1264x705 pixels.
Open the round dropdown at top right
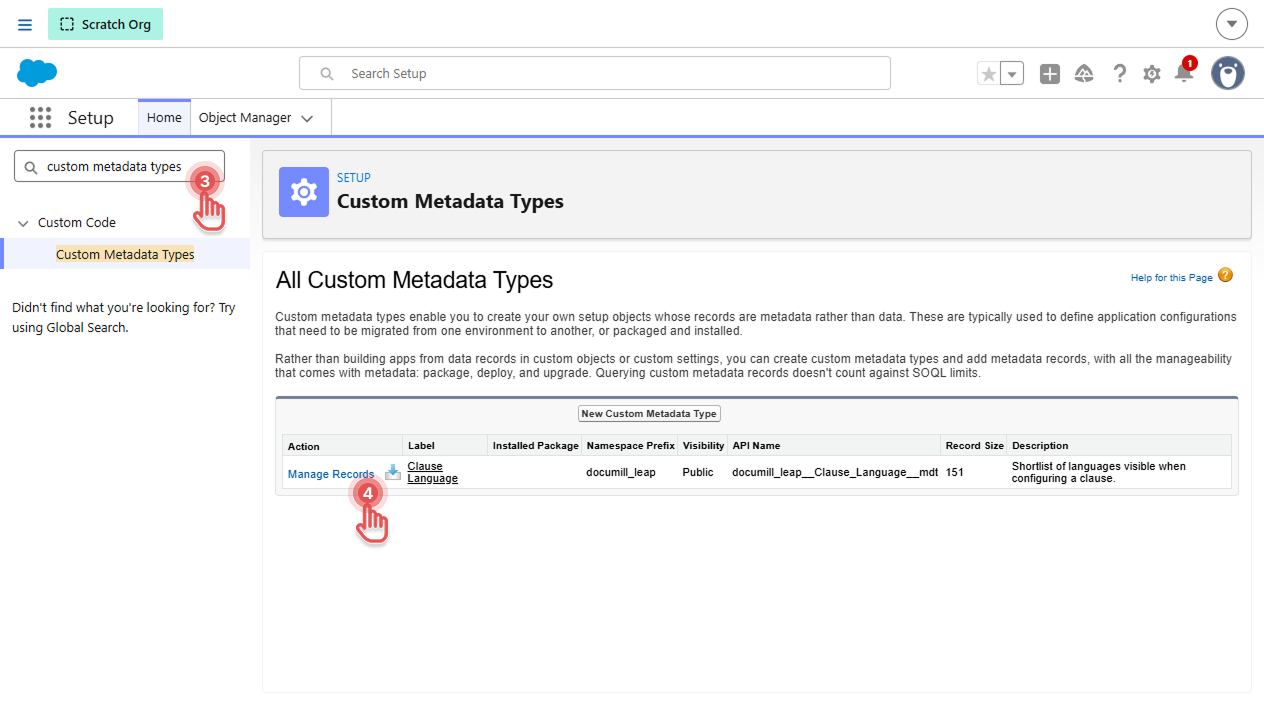(x=1232, y=24)
